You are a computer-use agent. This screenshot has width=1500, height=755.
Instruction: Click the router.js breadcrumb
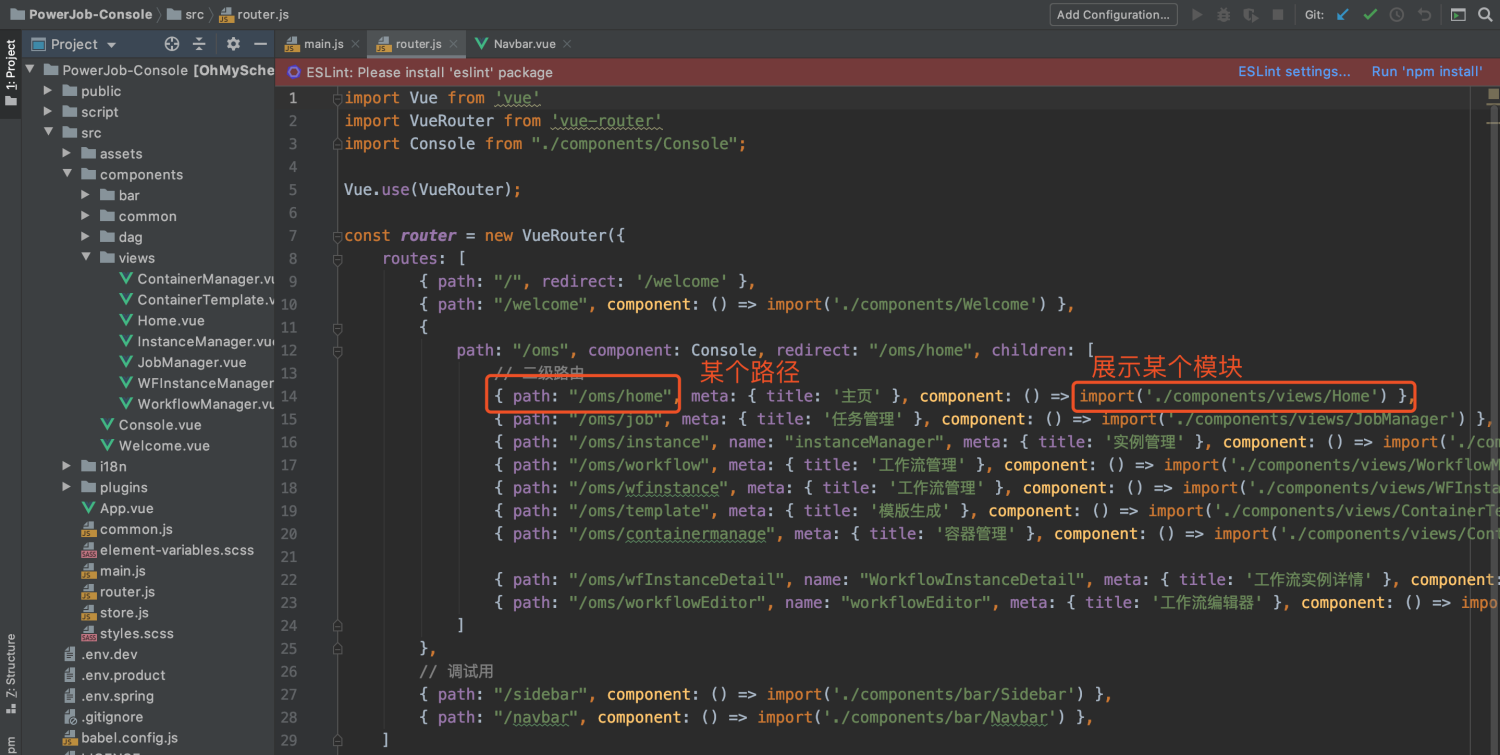point(255,15)
